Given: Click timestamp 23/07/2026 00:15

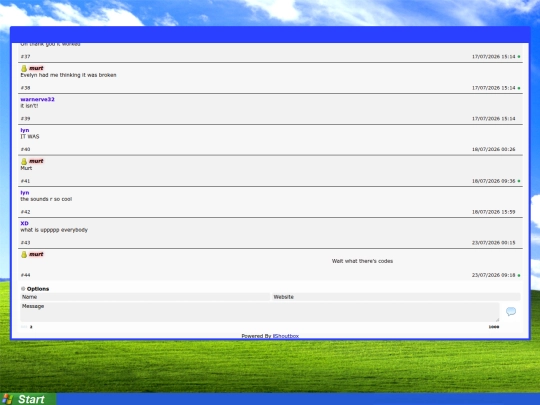Looking at the screenshot, I should click(x=494, y=243).
